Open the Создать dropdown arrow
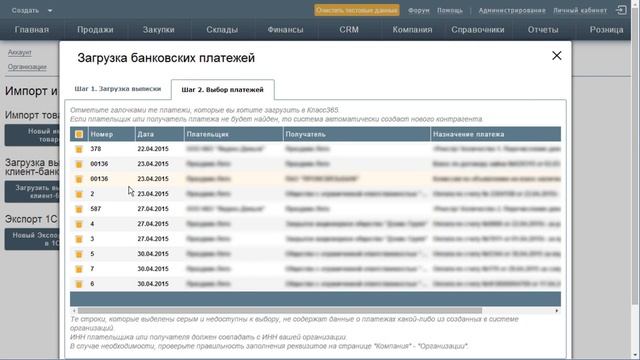 (x=50, y=11)
